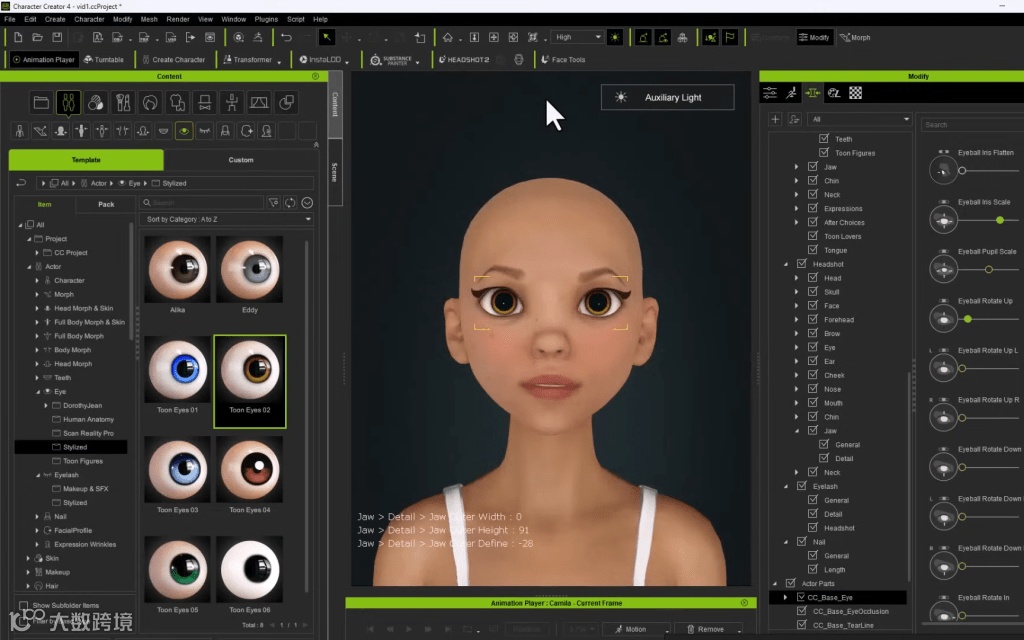
Task: Switch to the Custom tab
Action: point(241,160)
